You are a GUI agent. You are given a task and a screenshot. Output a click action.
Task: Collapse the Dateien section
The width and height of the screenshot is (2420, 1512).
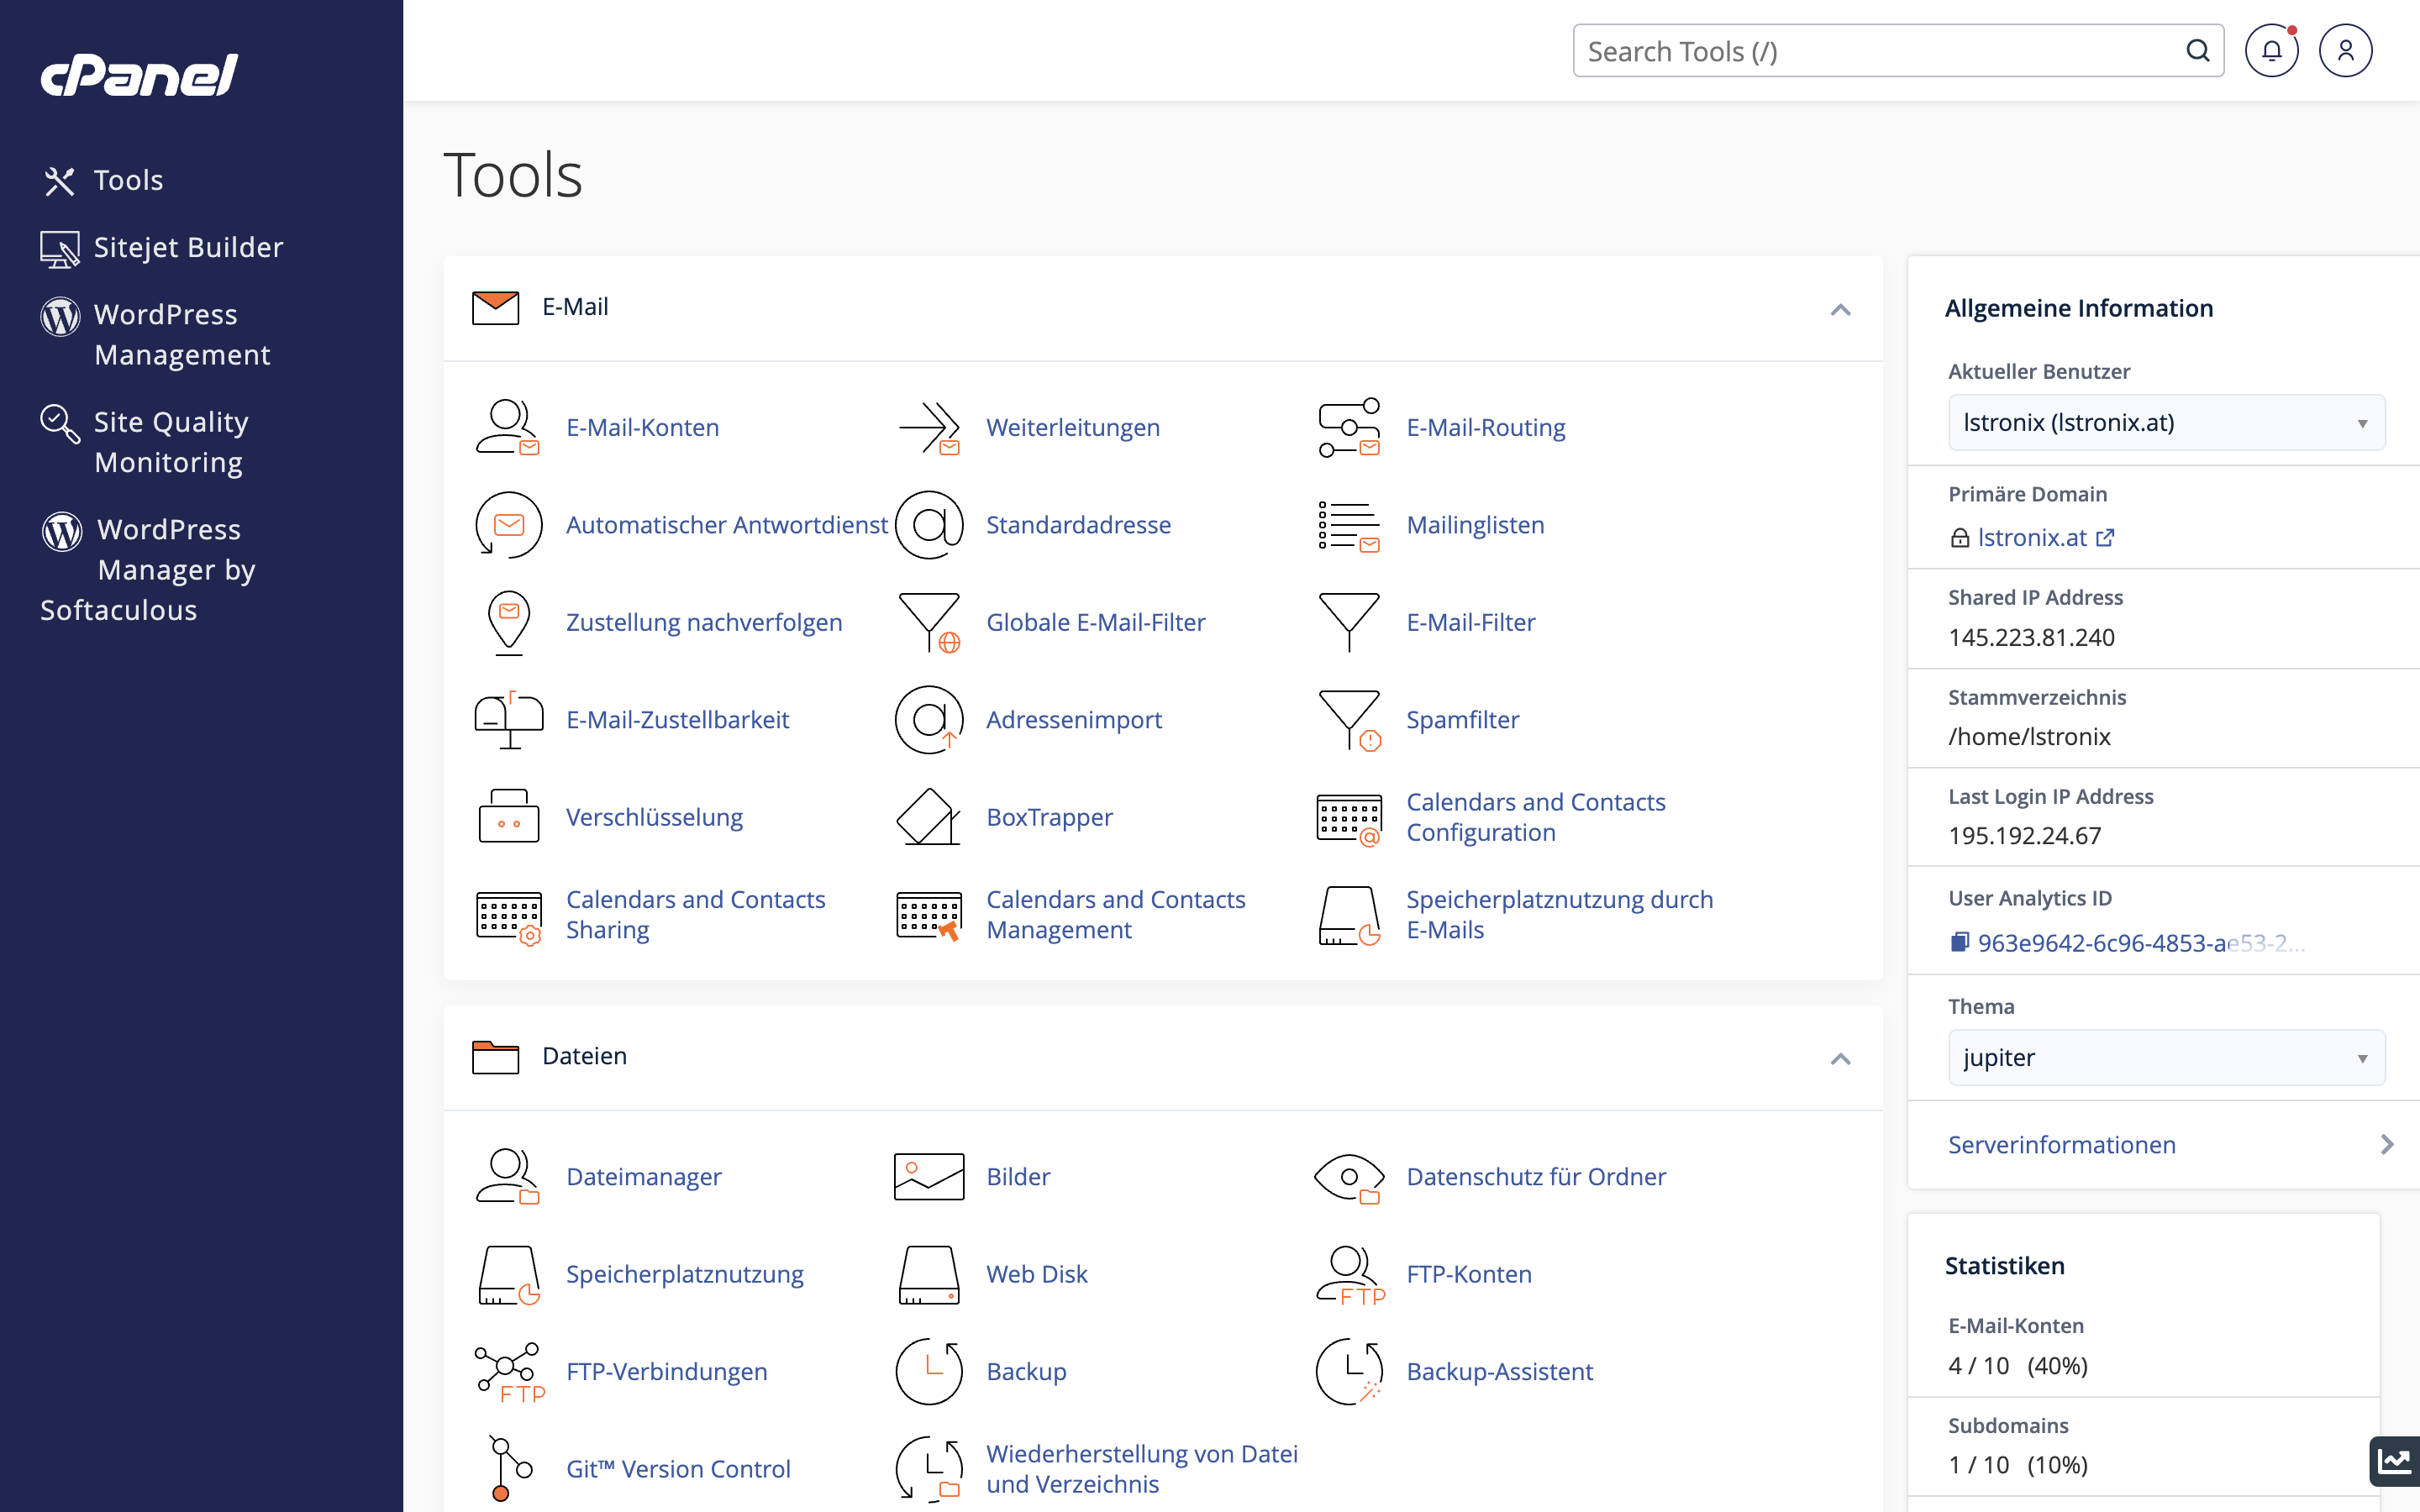pos(1840,1058)
